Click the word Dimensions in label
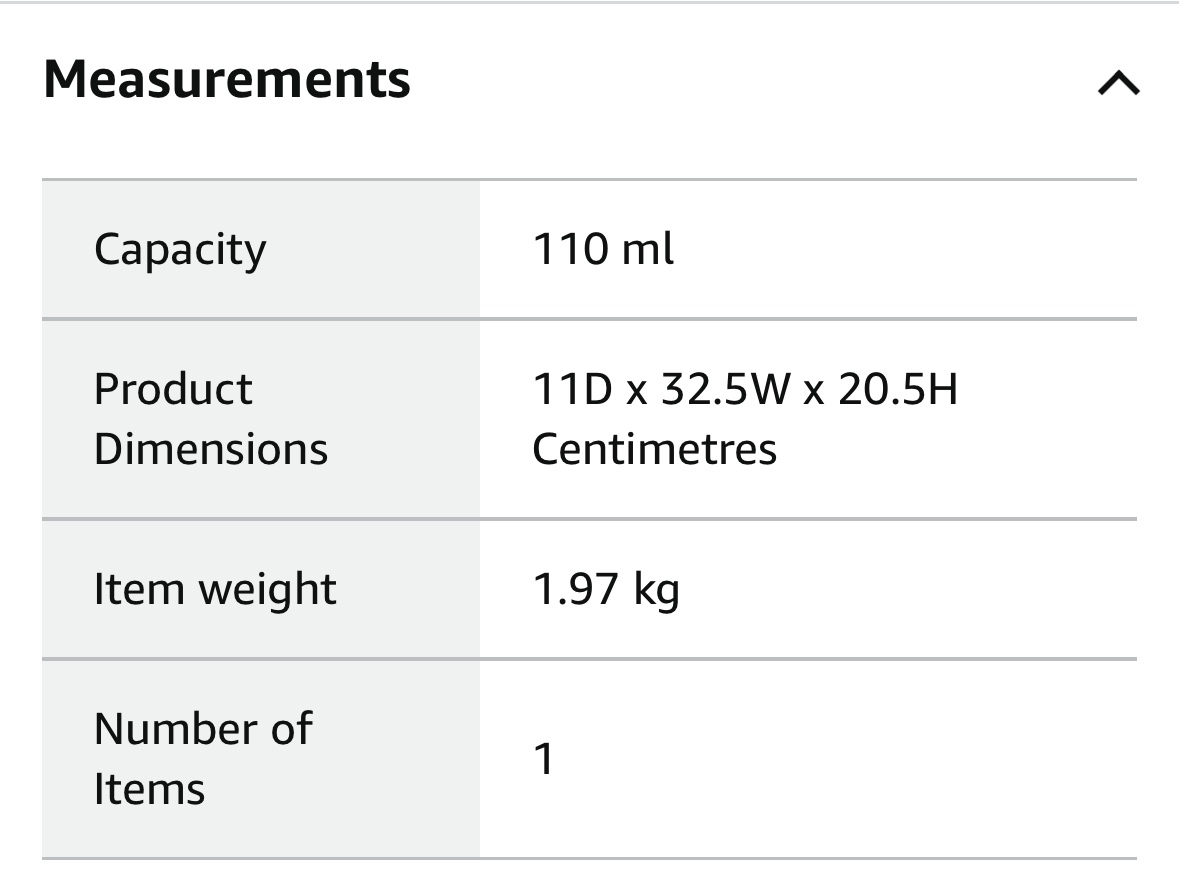Screen dimensions: 1179x892 [x=210, y=449]
